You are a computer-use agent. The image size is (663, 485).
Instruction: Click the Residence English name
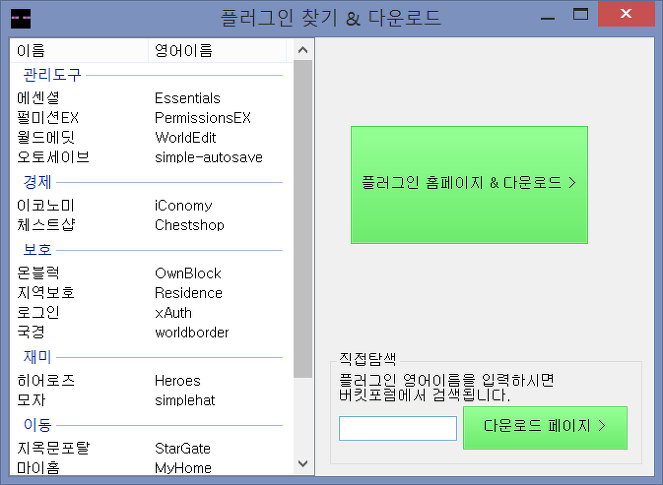pos(189,293)
